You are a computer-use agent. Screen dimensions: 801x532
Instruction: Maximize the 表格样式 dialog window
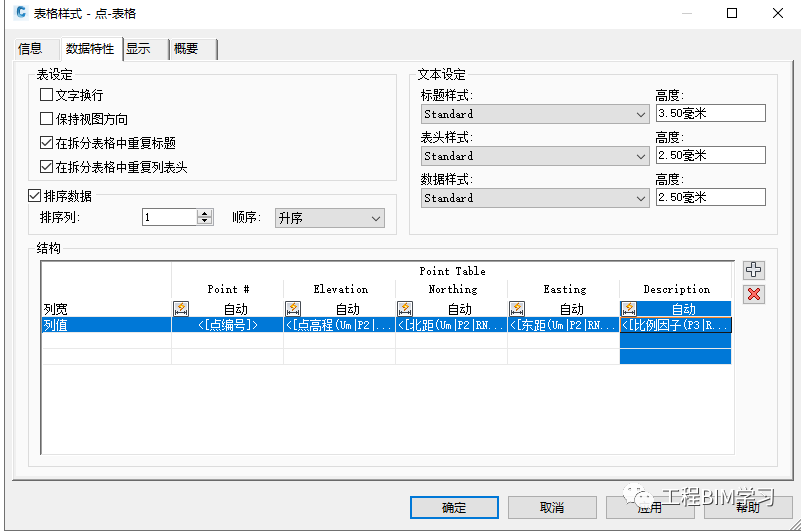(x=732, y=13)
